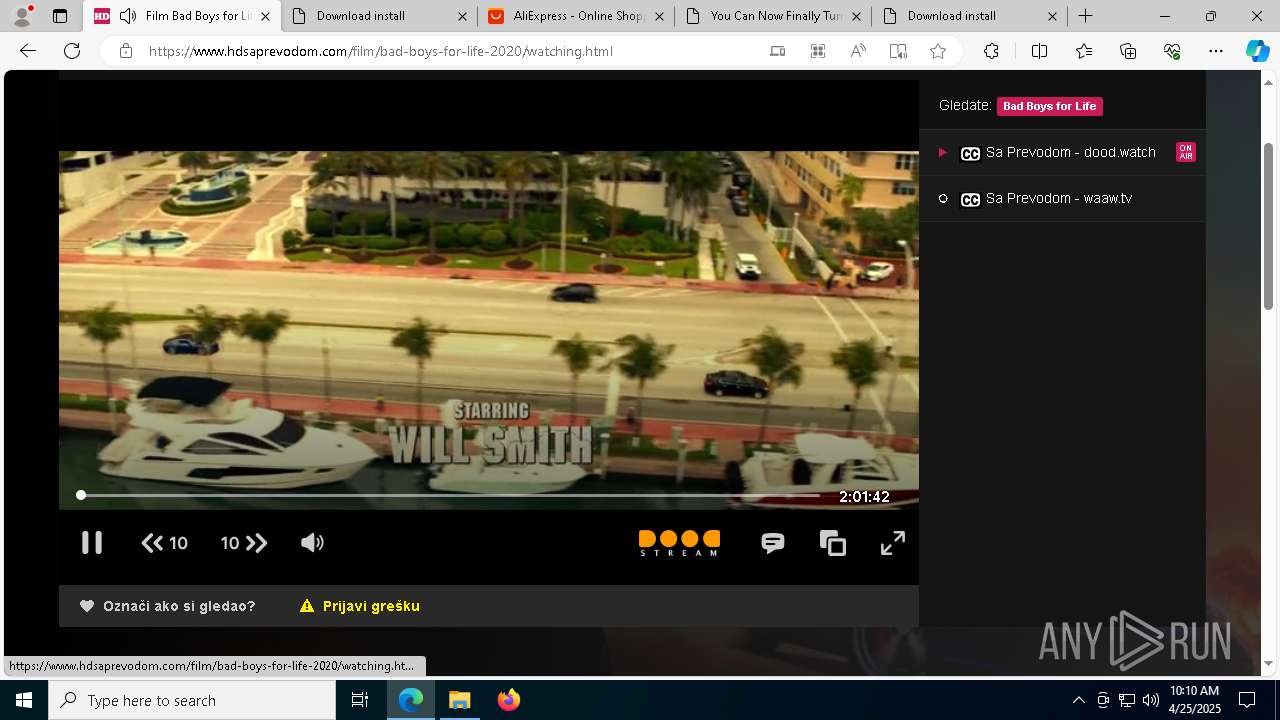Open File Explorer from taskbar
Image resolution: width=1280 pixels, height=720 pixels.
pyautogui.click(x=459, y=700)
